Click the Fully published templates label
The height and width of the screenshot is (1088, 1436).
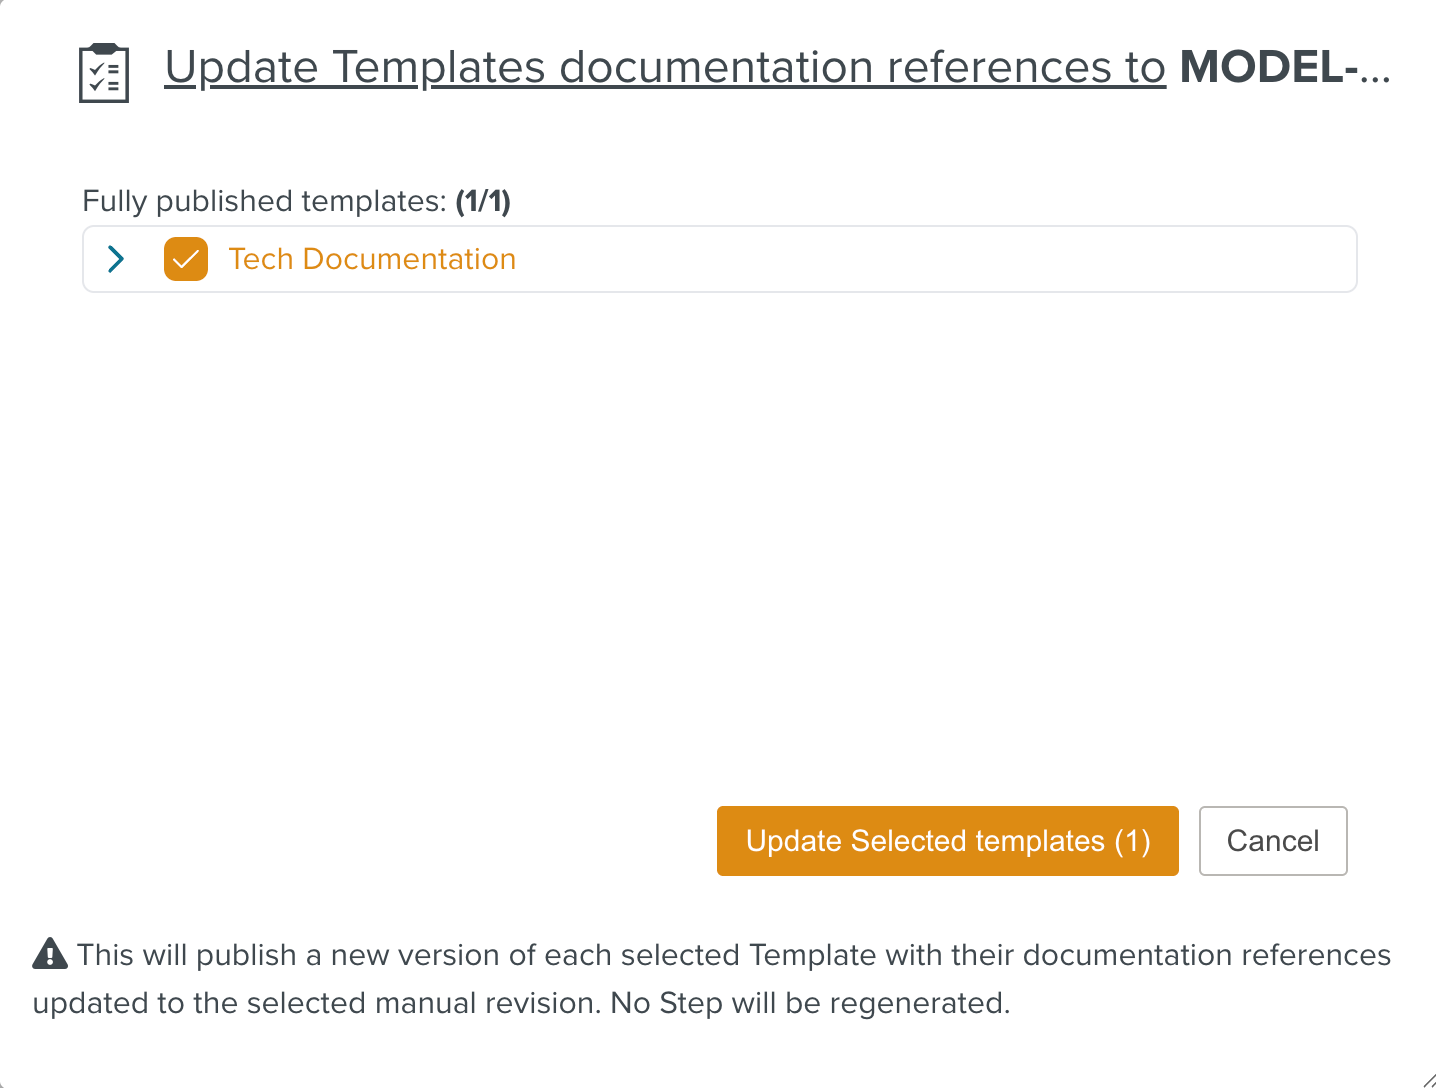click(x=264, y=201)
